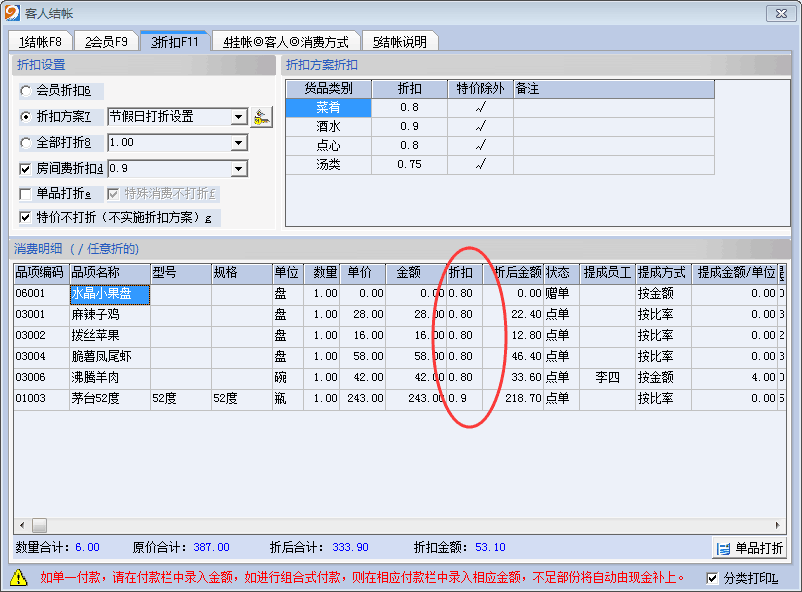The image size is (802, 592).
Task: Switch to the 1结帐F8 tab
Action: coord(41,42)
